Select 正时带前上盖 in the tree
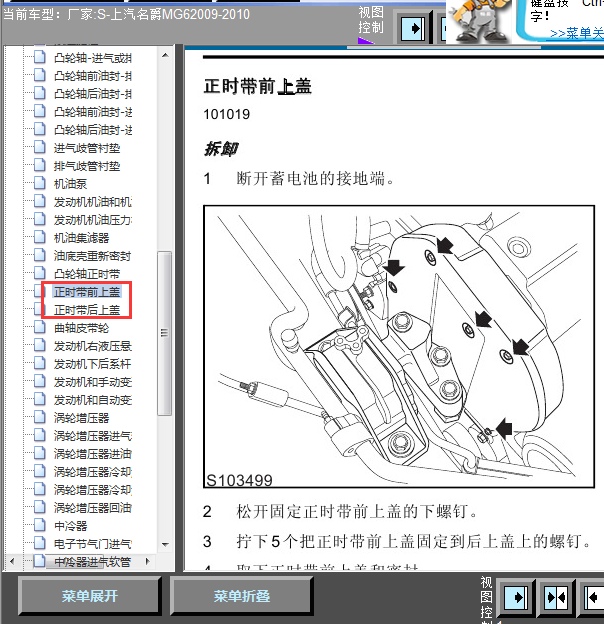 [x=87, y=292]
